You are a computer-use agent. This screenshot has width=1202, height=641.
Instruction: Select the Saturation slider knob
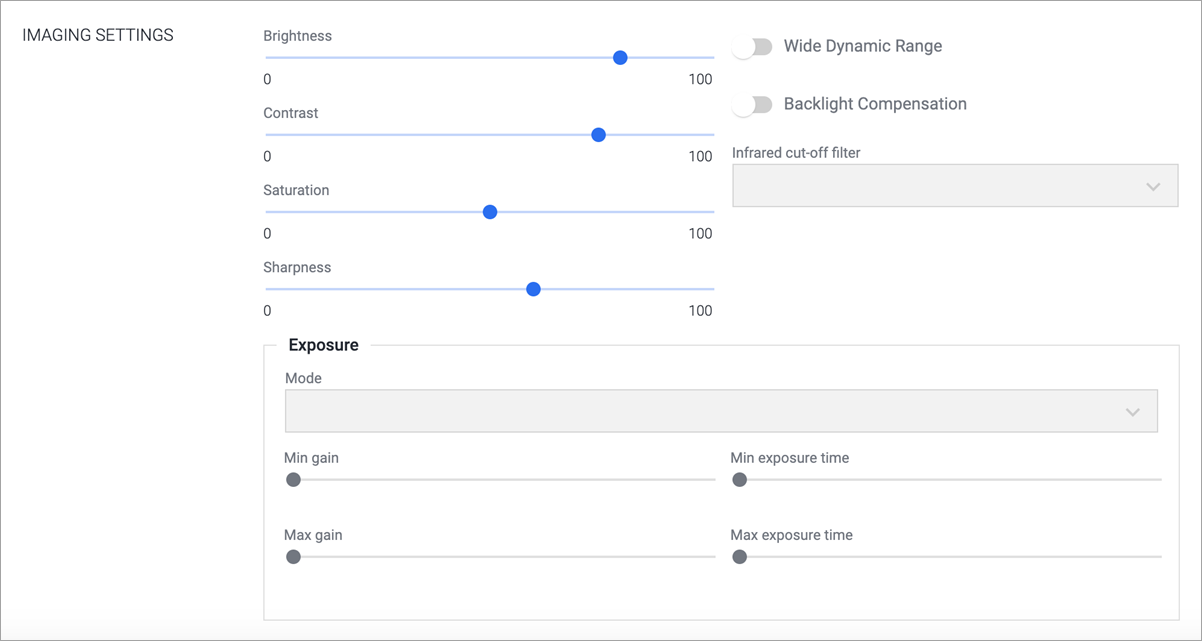point(490,212)
